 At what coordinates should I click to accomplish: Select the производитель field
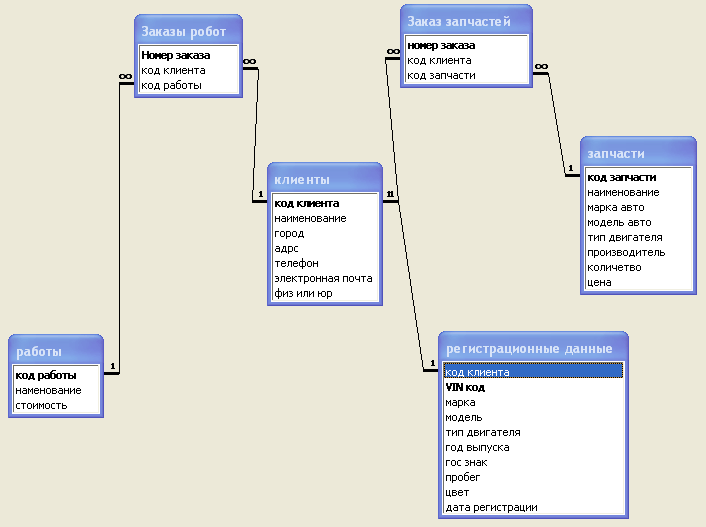638,252
